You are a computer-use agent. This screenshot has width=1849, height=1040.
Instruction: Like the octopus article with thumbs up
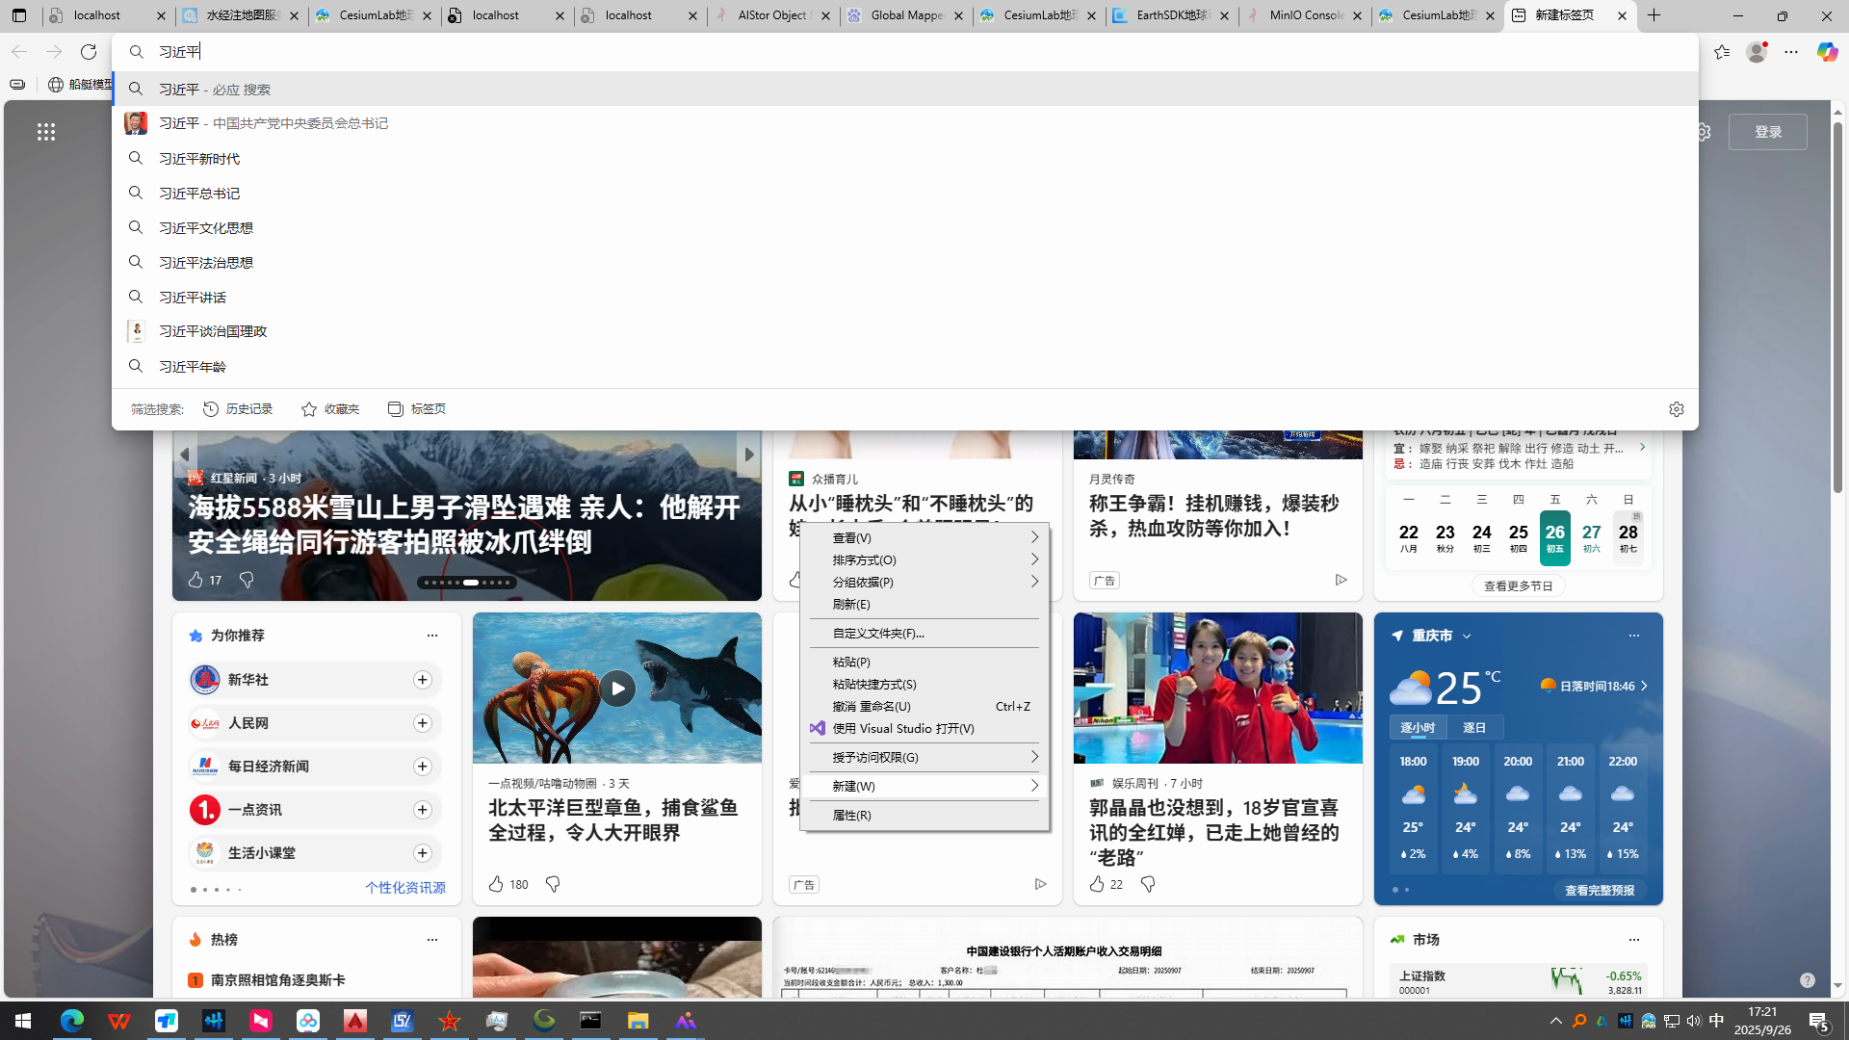pyautogui.click(x=496, y=884)
